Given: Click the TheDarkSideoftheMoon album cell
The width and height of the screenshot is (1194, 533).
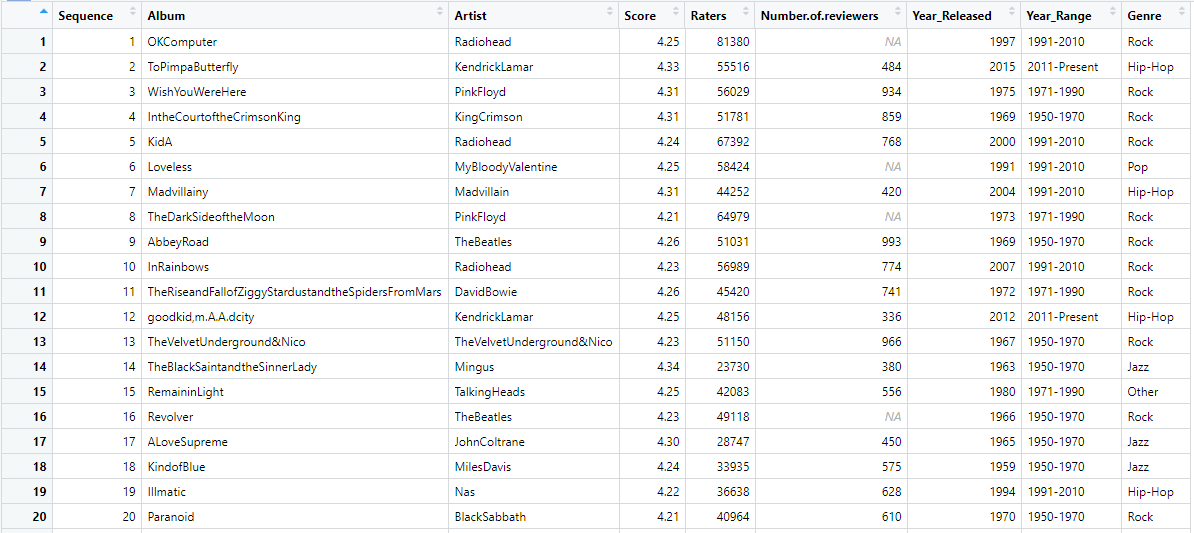Looking at the screenshot, I should pos(295,217).
